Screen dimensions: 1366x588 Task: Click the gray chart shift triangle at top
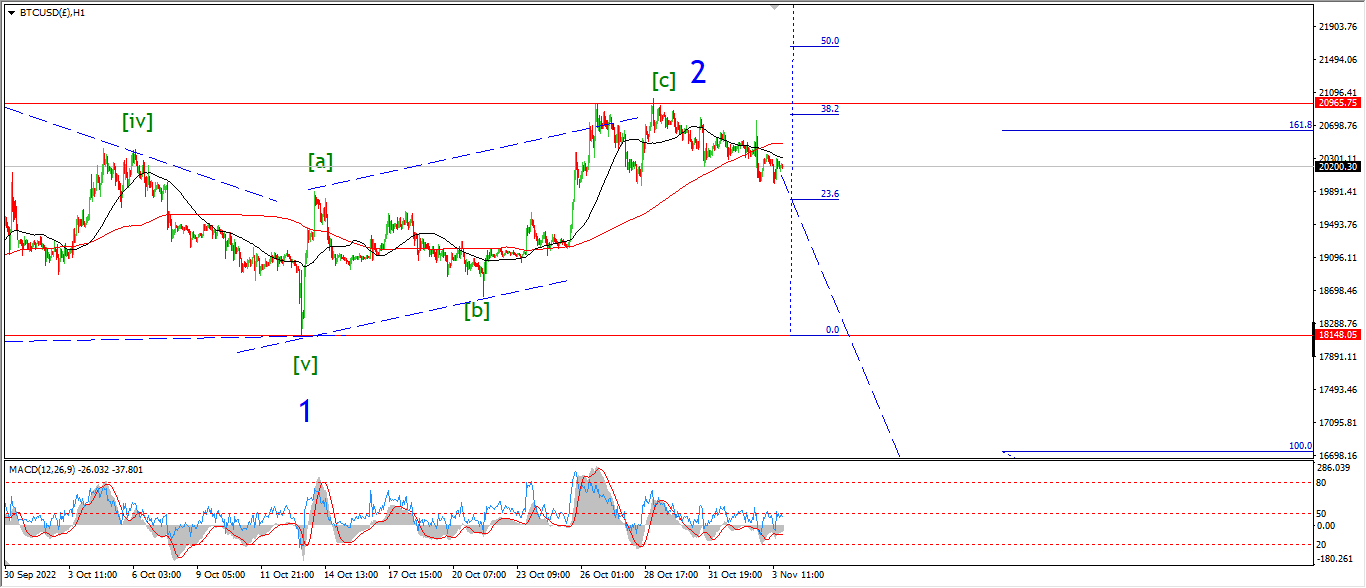point(774,7)
